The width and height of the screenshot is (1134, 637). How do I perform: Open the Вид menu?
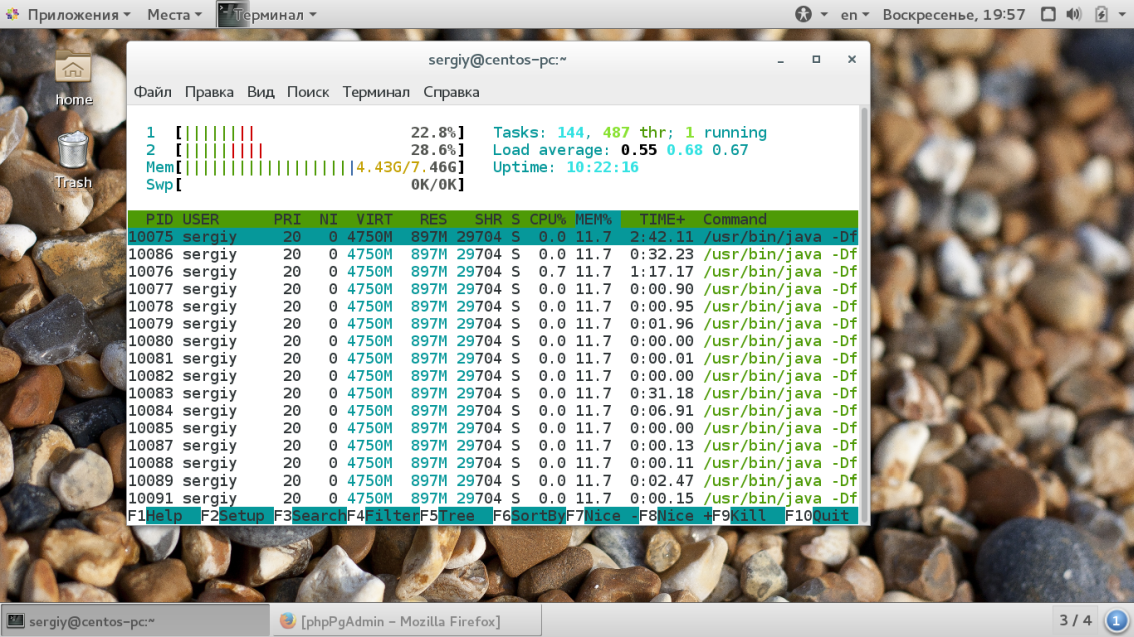point(260,92)
